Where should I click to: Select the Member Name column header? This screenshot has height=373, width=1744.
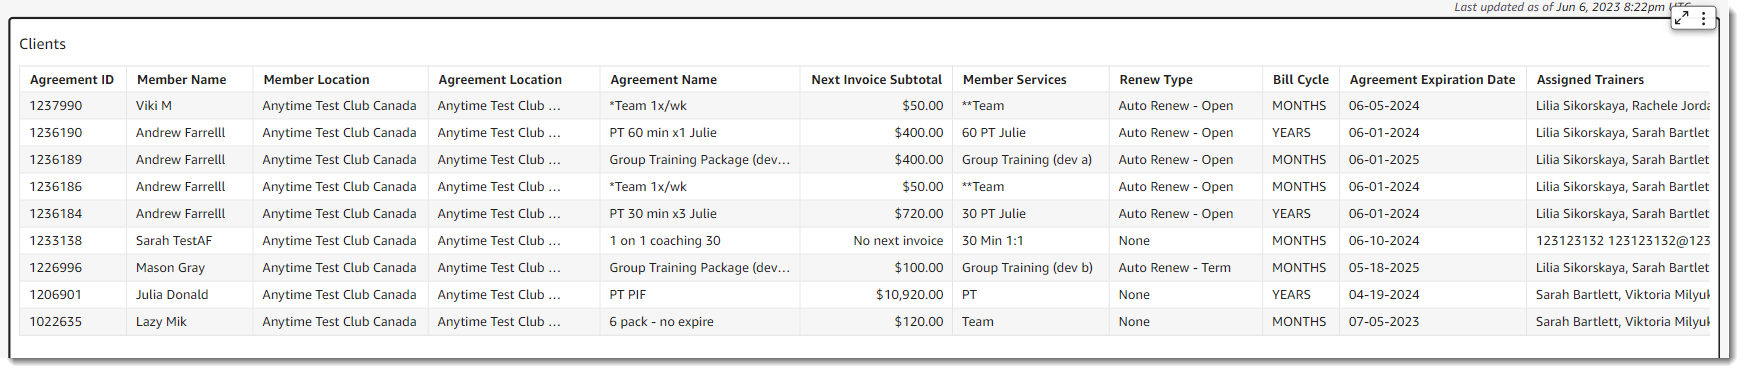pyautogui.click(x=182, y=79)
